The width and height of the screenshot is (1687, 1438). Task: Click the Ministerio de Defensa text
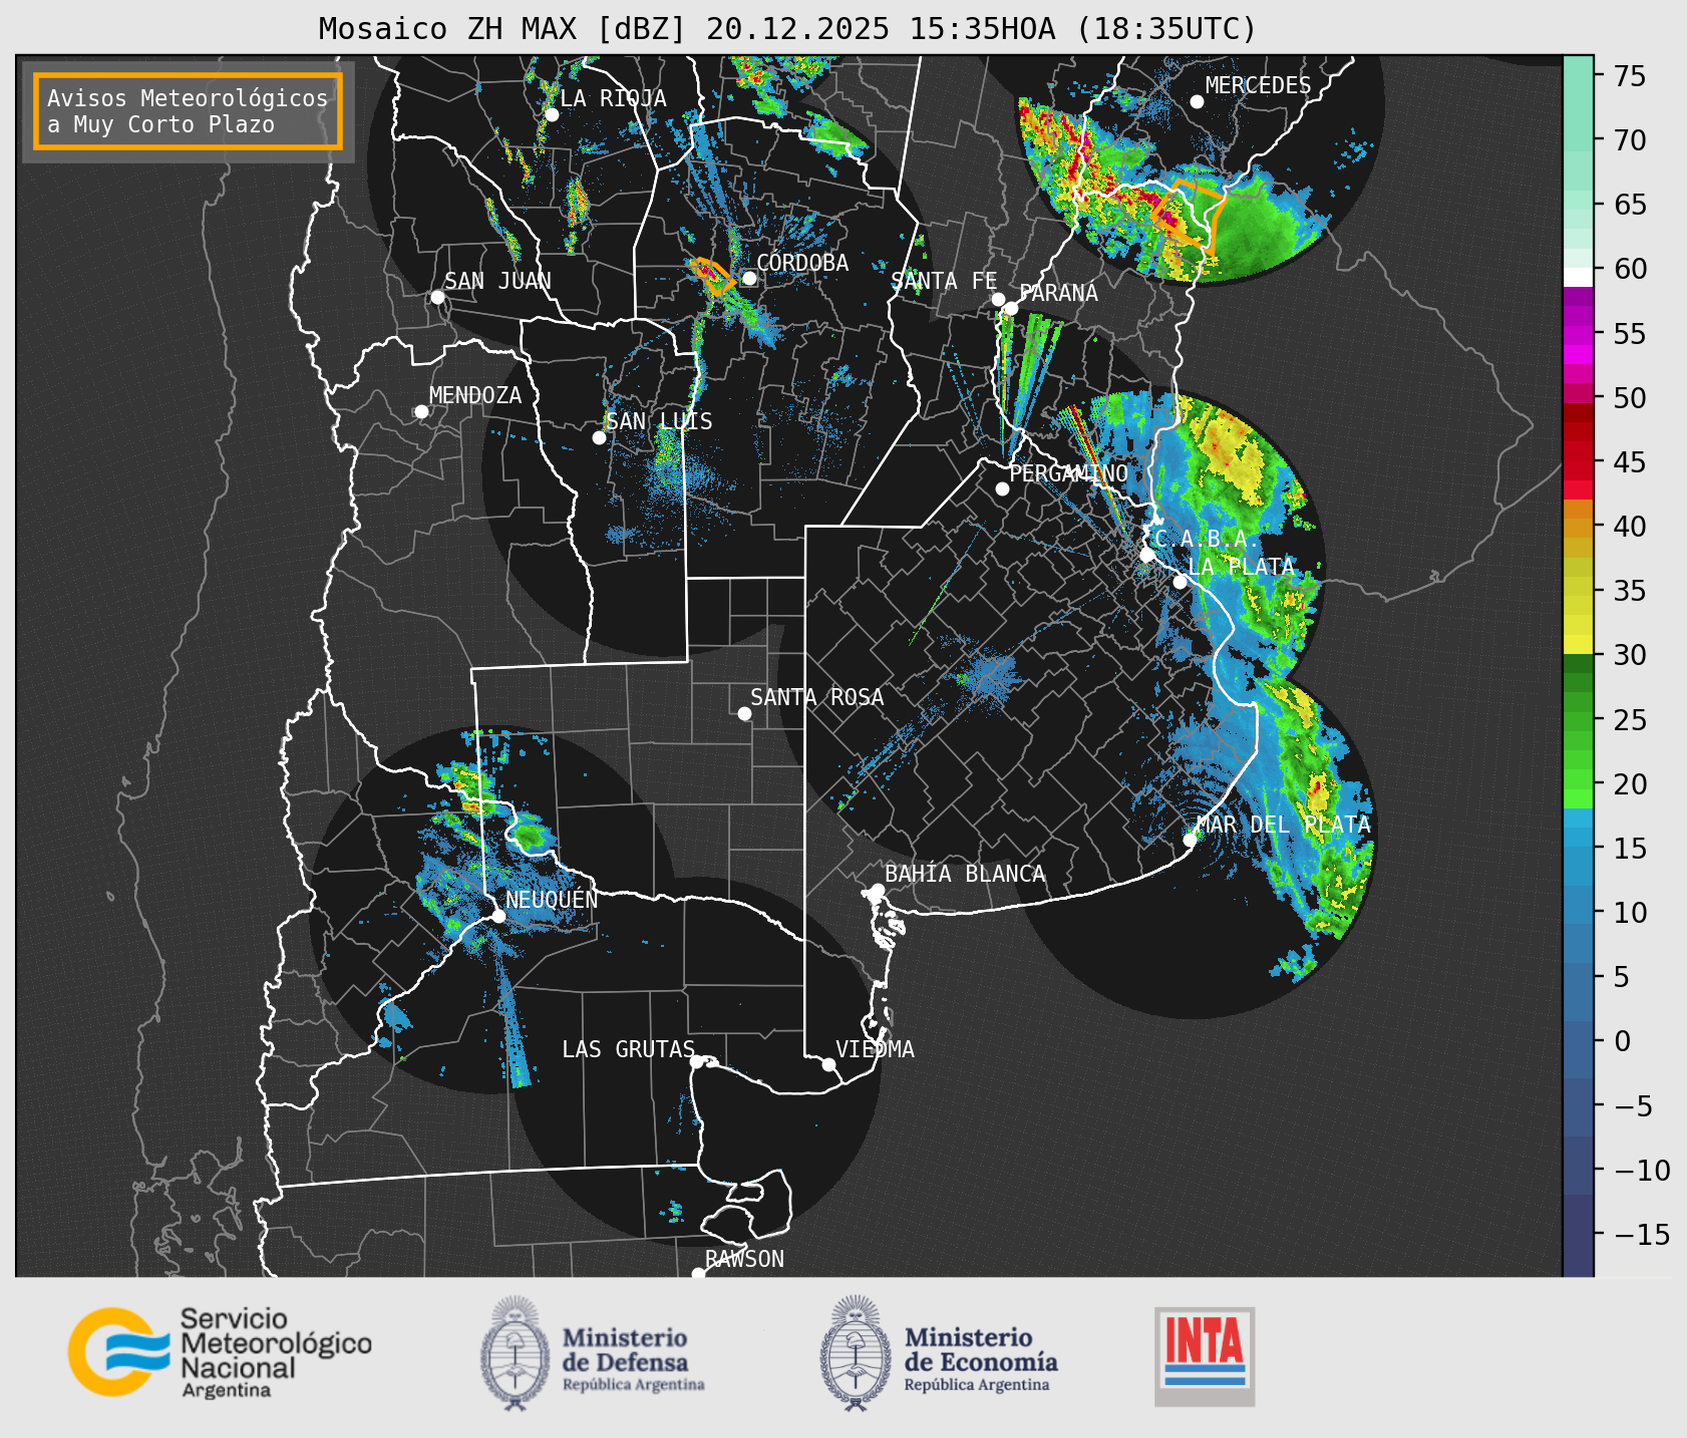point(633,1360)
